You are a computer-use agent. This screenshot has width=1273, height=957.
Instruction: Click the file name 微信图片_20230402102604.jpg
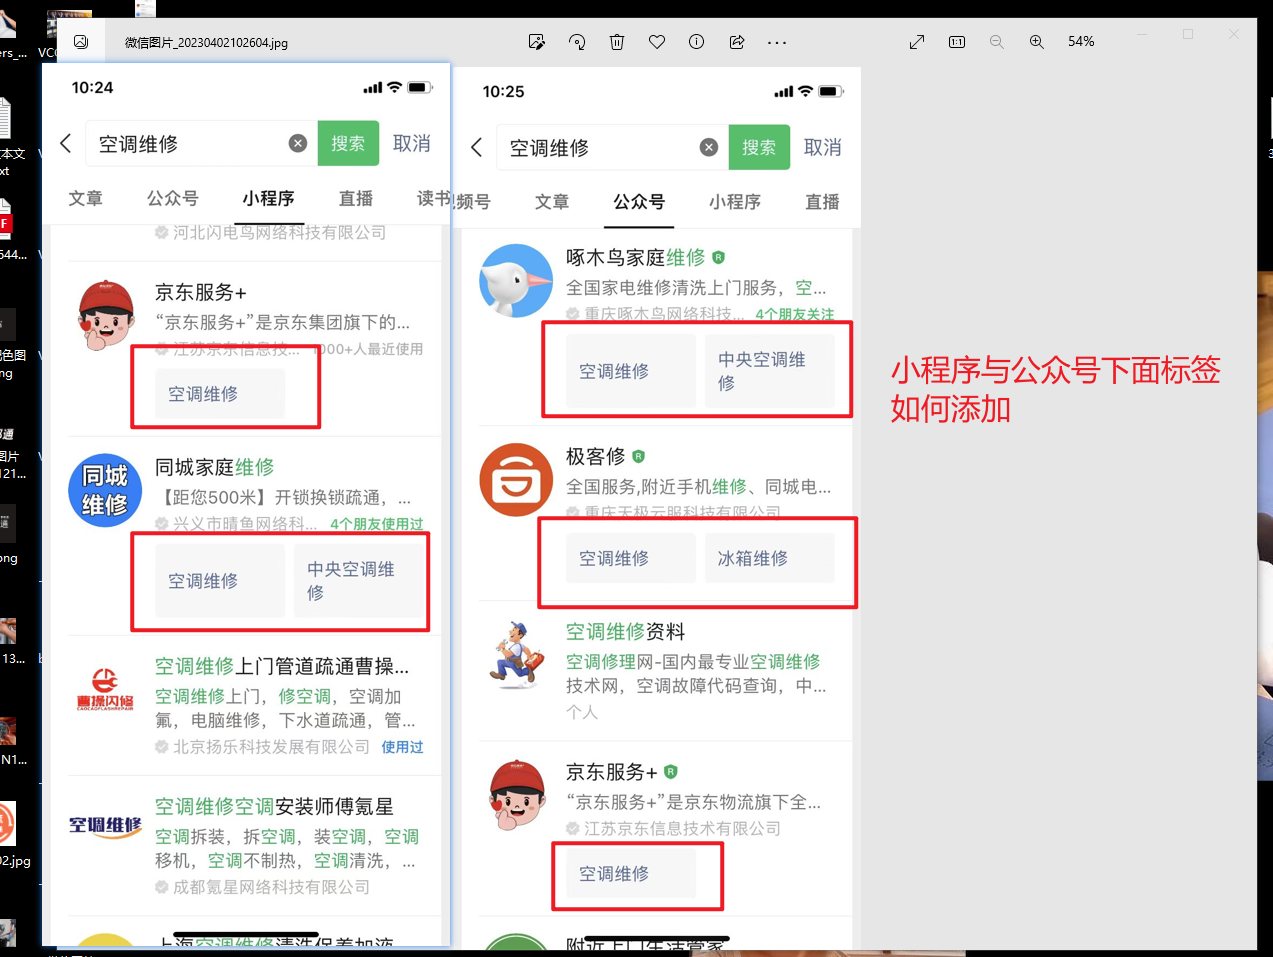206,43
